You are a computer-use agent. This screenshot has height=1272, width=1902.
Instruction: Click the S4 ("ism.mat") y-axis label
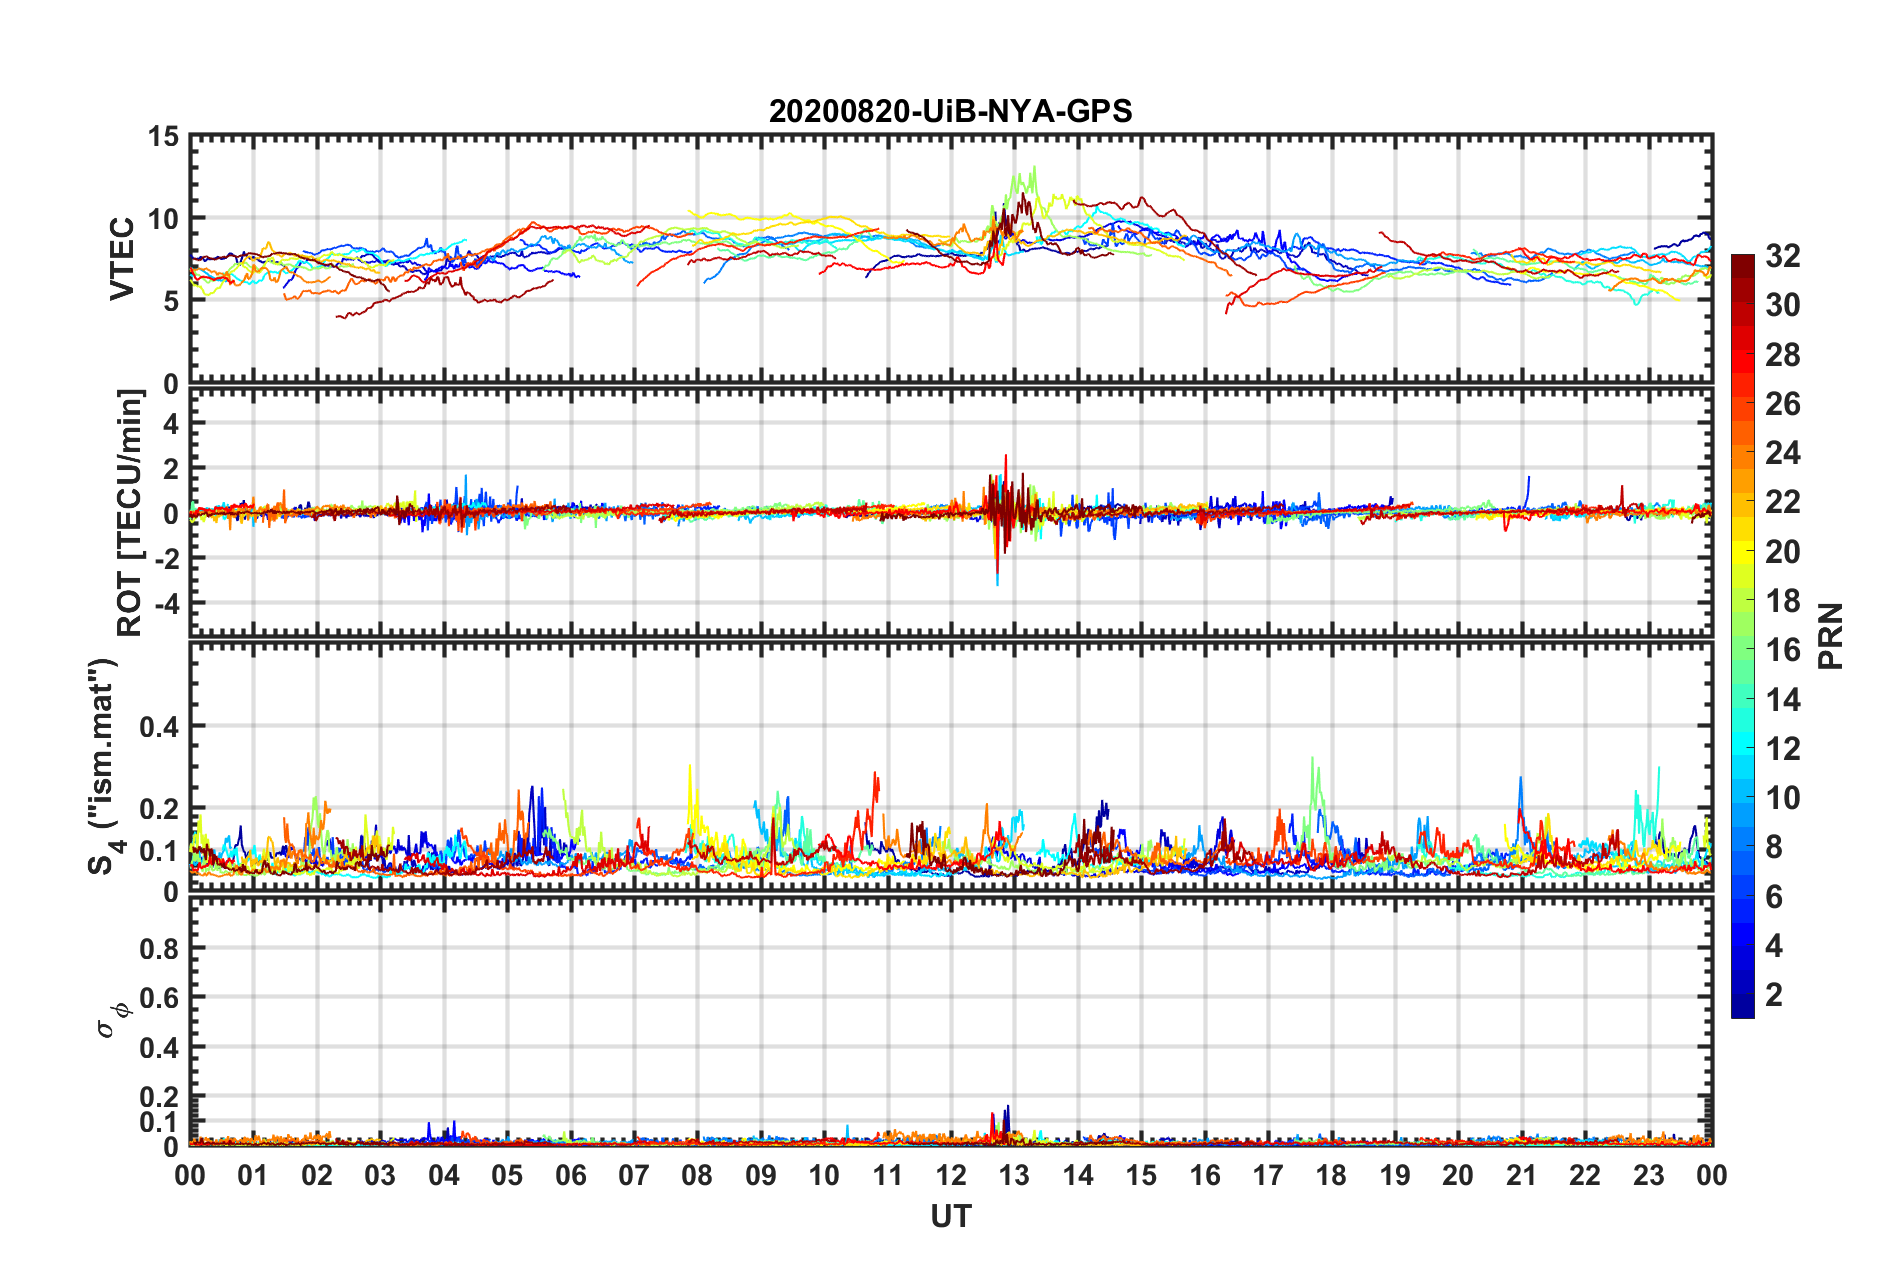104,766
